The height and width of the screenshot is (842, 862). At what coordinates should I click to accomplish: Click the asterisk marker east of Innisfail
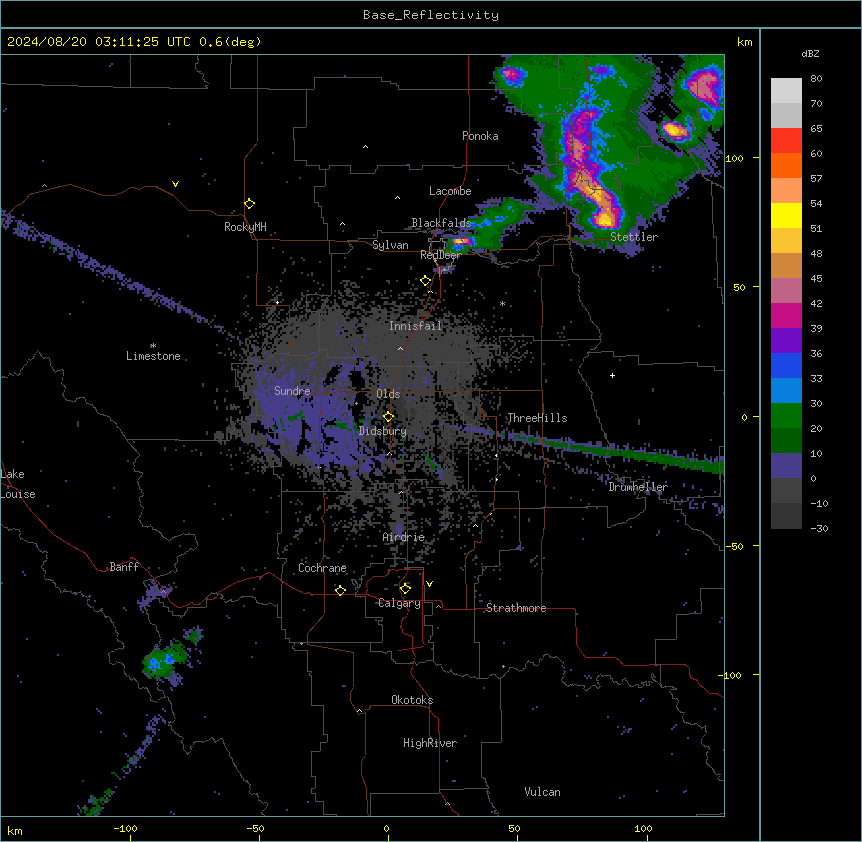502,304
